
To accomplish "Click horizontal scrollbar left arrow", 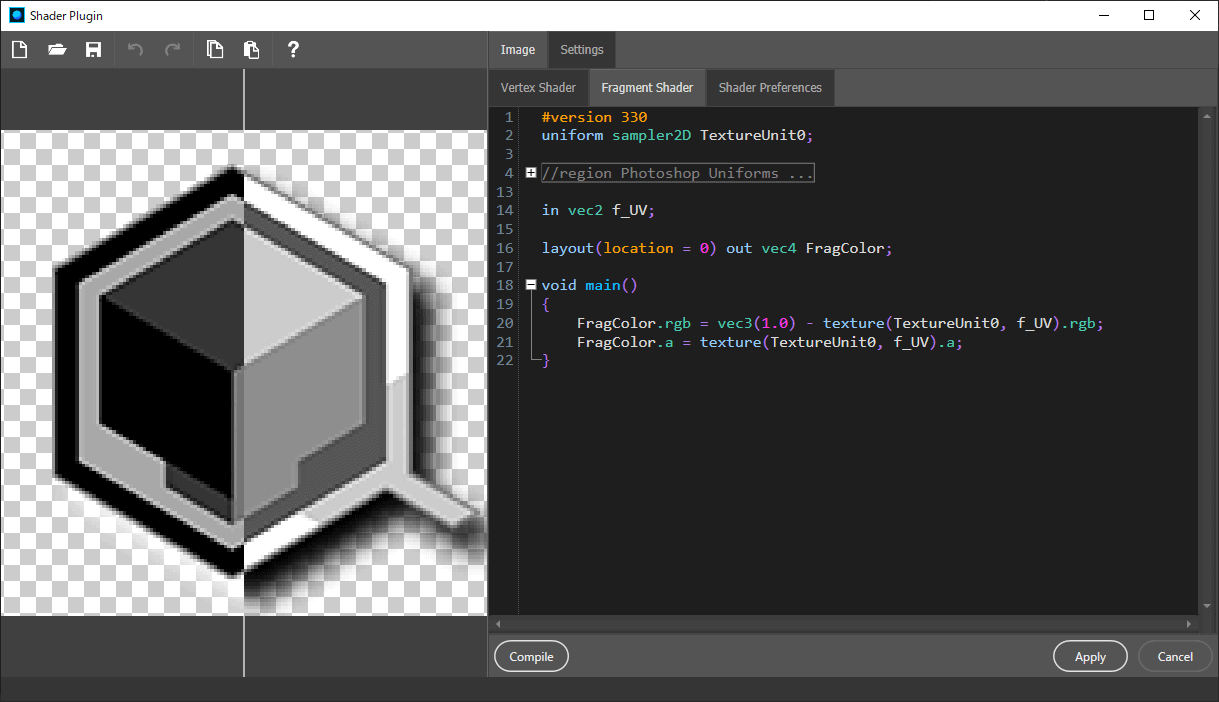I will coord(497,623).
